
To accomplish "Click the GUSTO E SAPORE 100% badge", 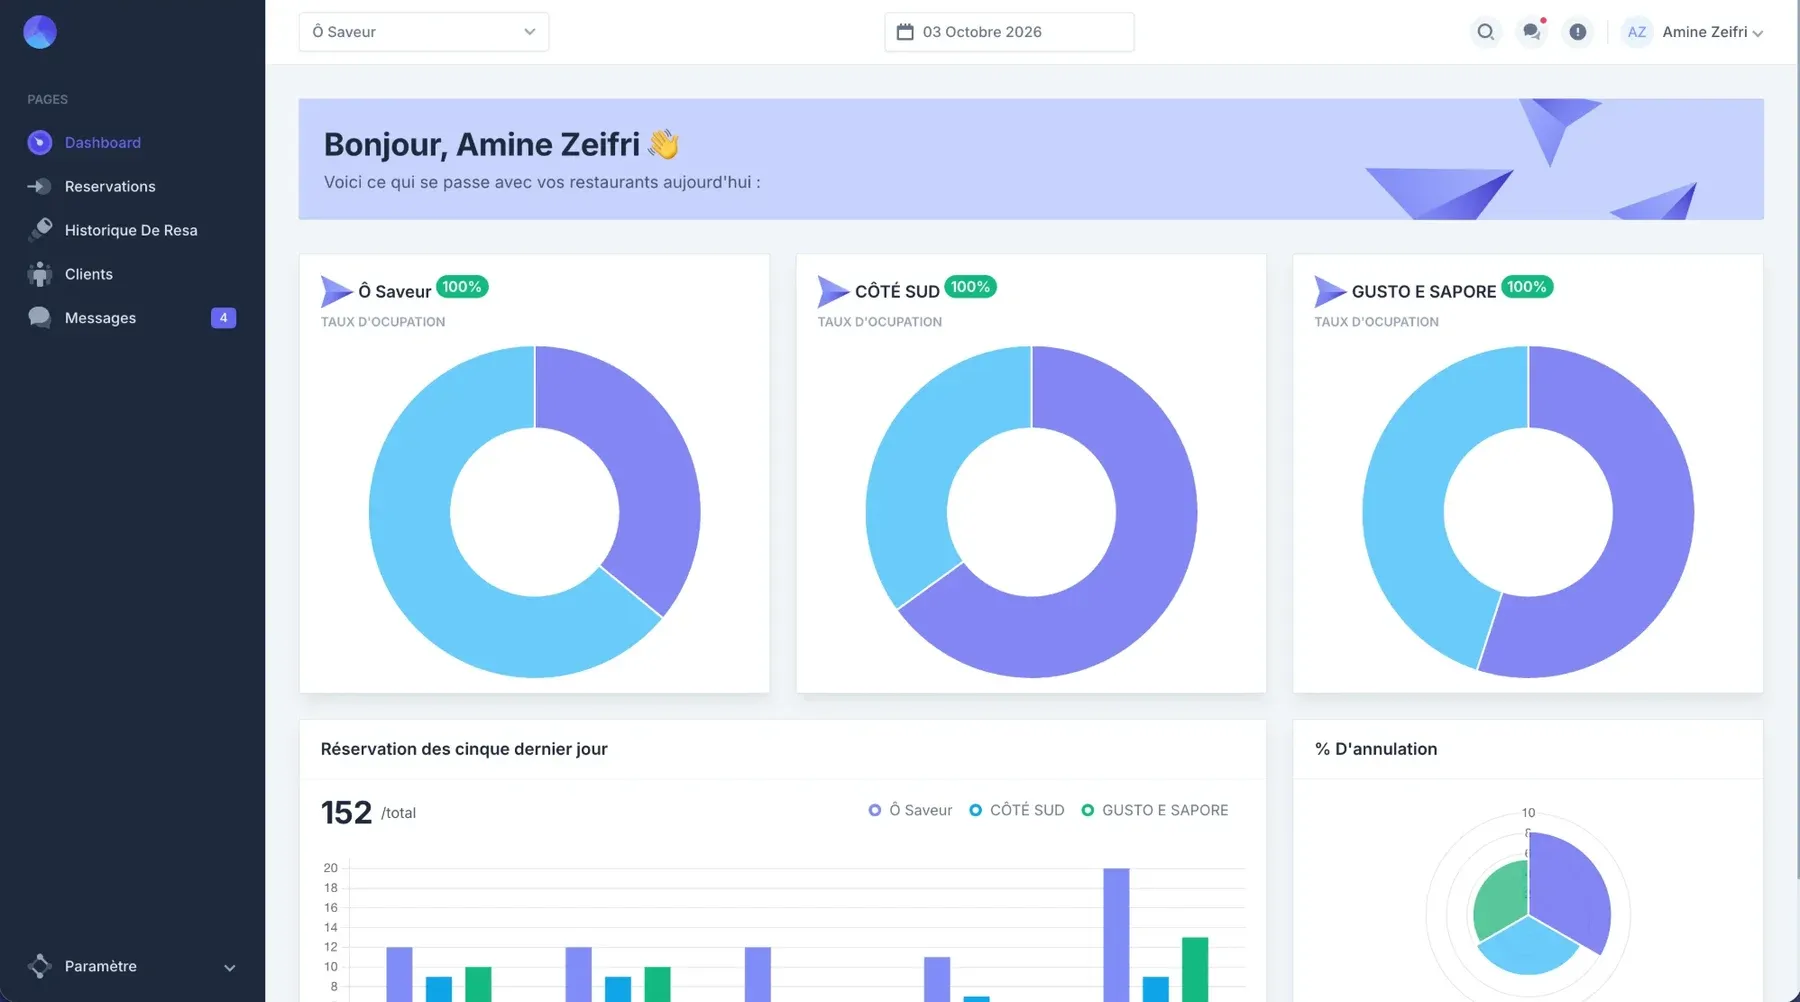I will point(1526,287).
